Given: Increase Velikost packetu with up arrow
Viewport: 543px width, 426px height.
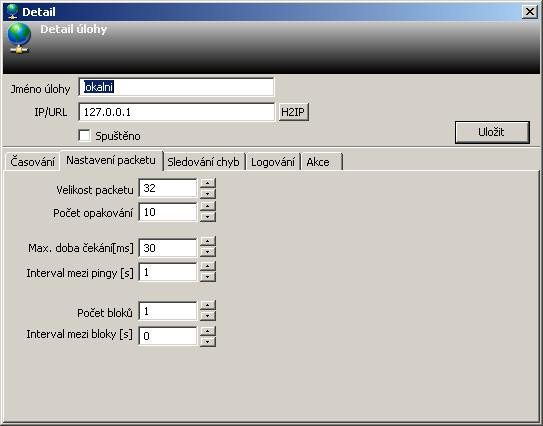Looking at the screenshot, I should (208, 183).
